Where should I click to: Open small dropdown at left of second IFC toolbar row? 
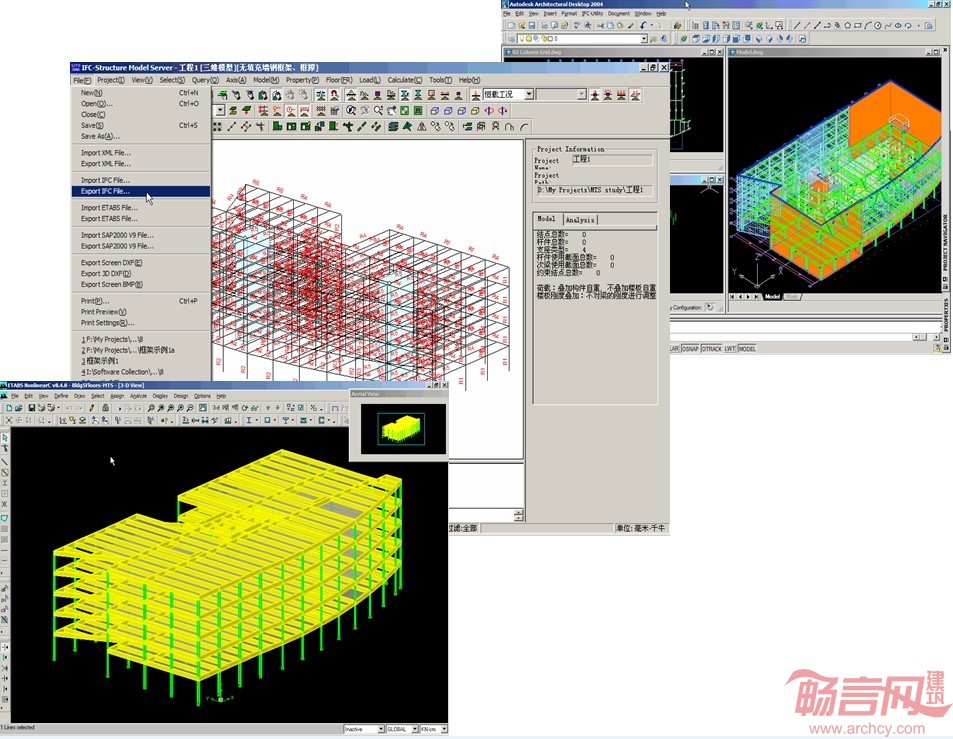point(220,111)
